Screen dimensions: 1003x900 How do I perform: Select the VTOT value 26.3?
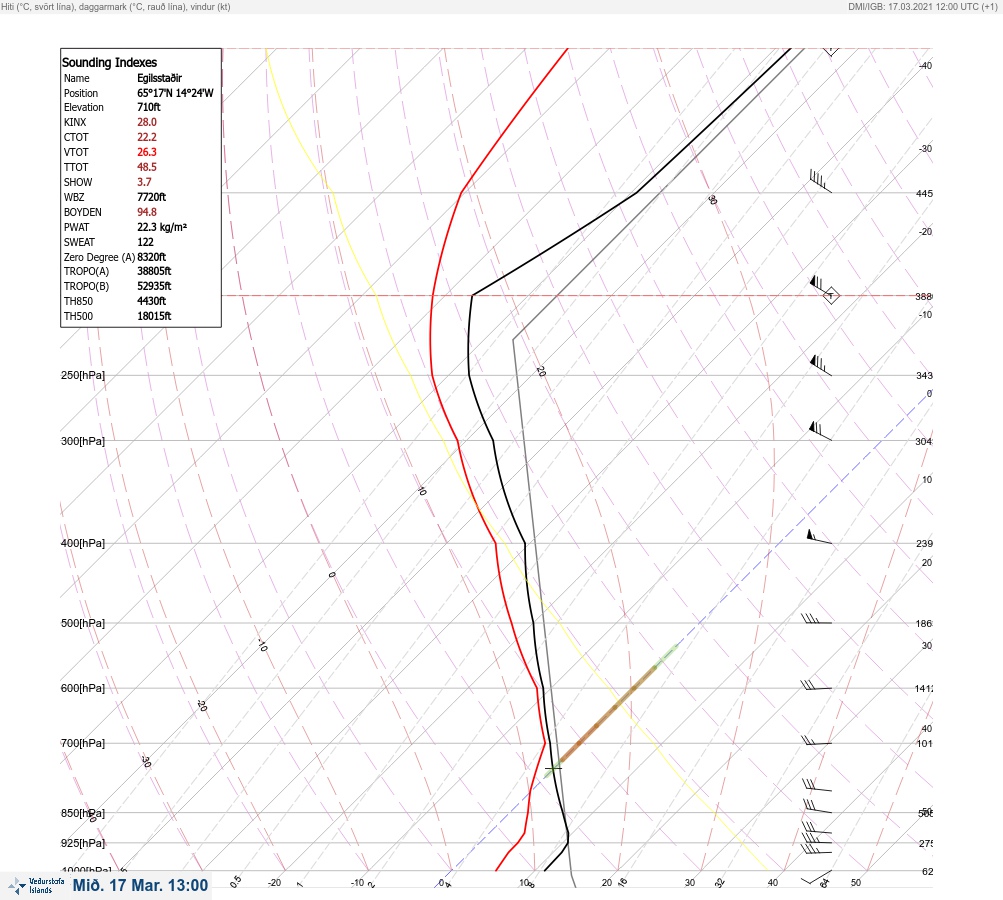click(147, 152)
